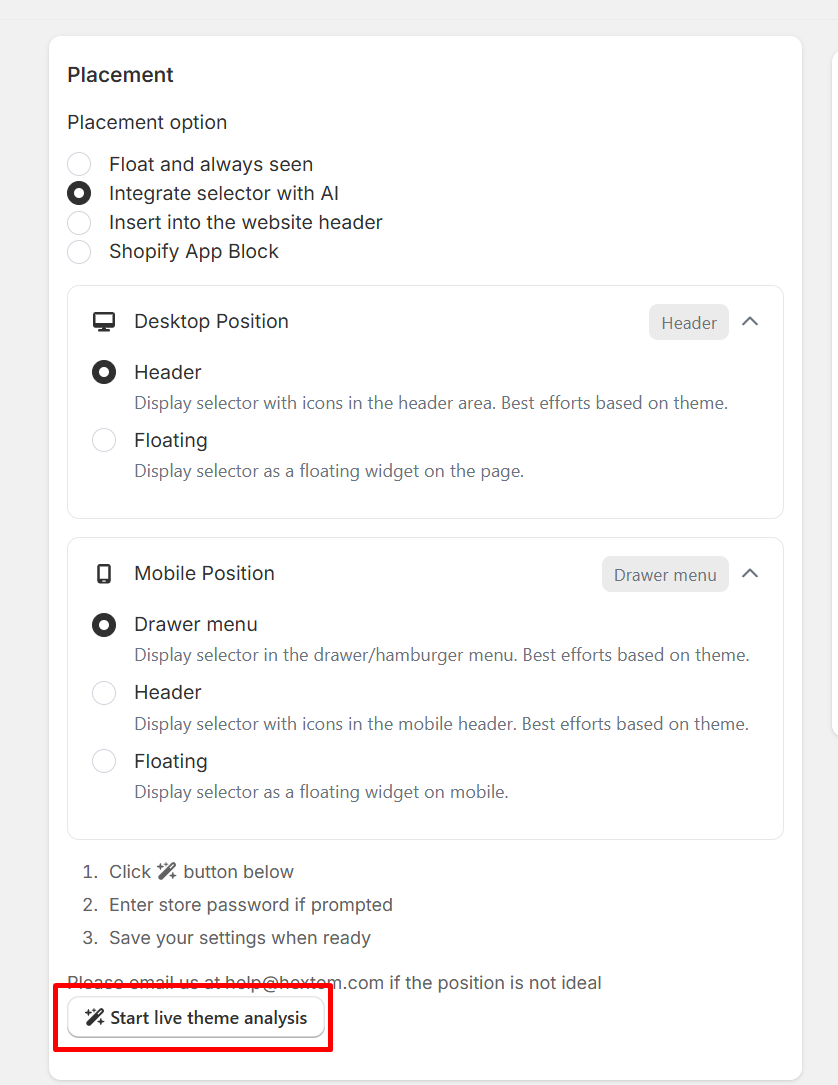838x1085 pixels.
Task: Click 'Start live theme analysis' button
Action: [x=196, y=1018]
